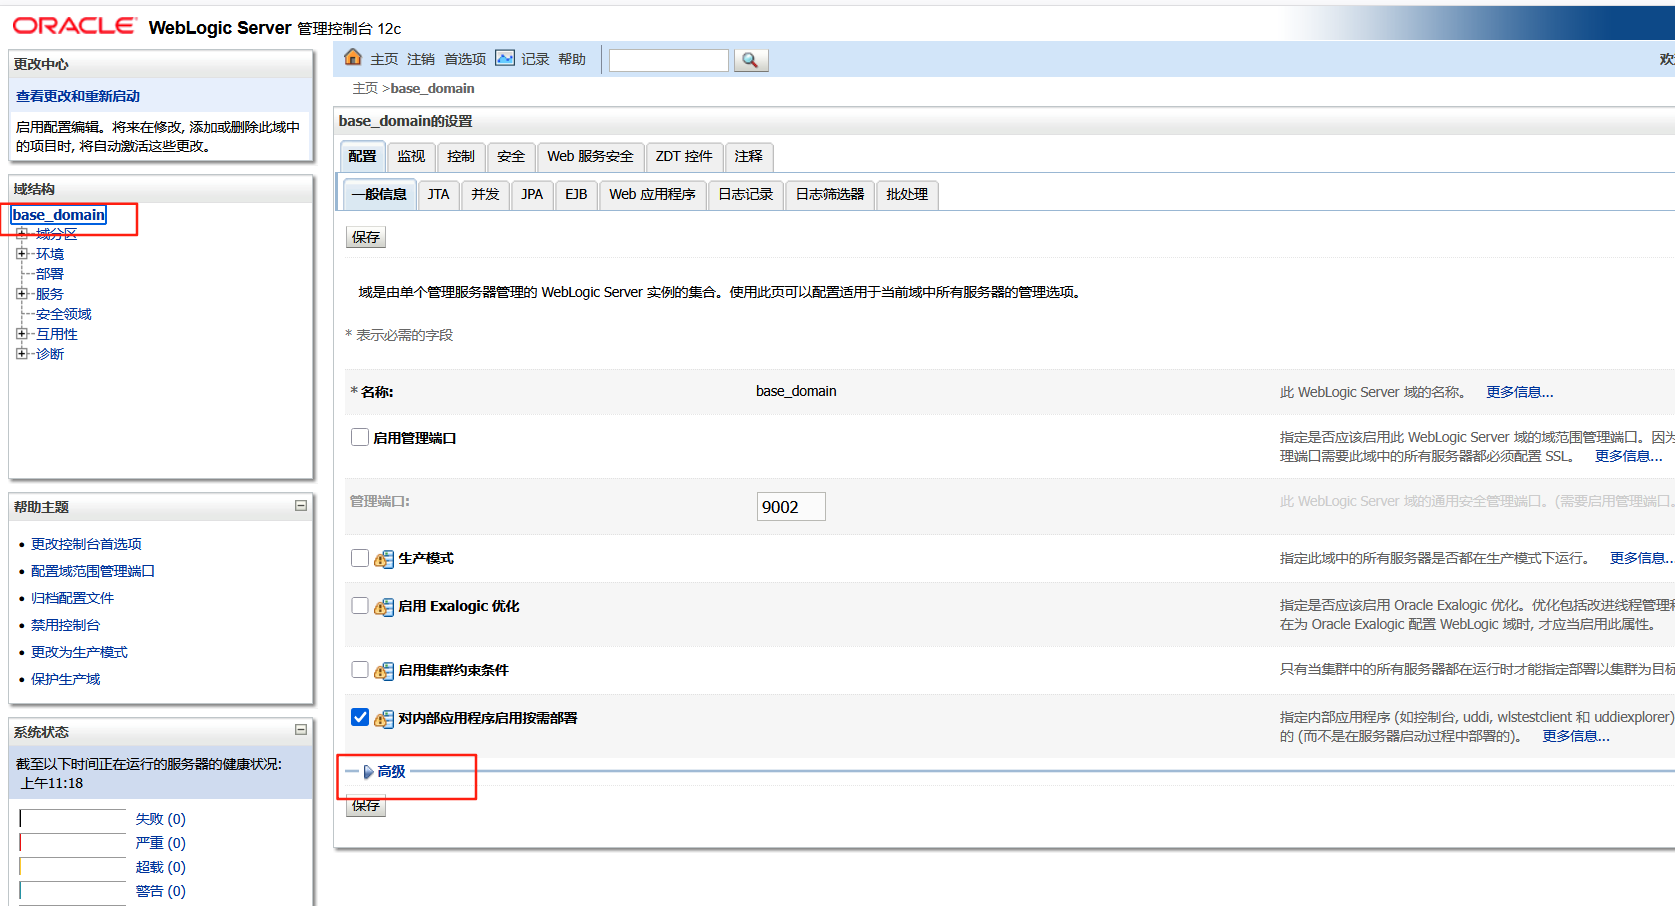
Task: Toggle the 生产模式 checkbox
Action: coord(360,558)
